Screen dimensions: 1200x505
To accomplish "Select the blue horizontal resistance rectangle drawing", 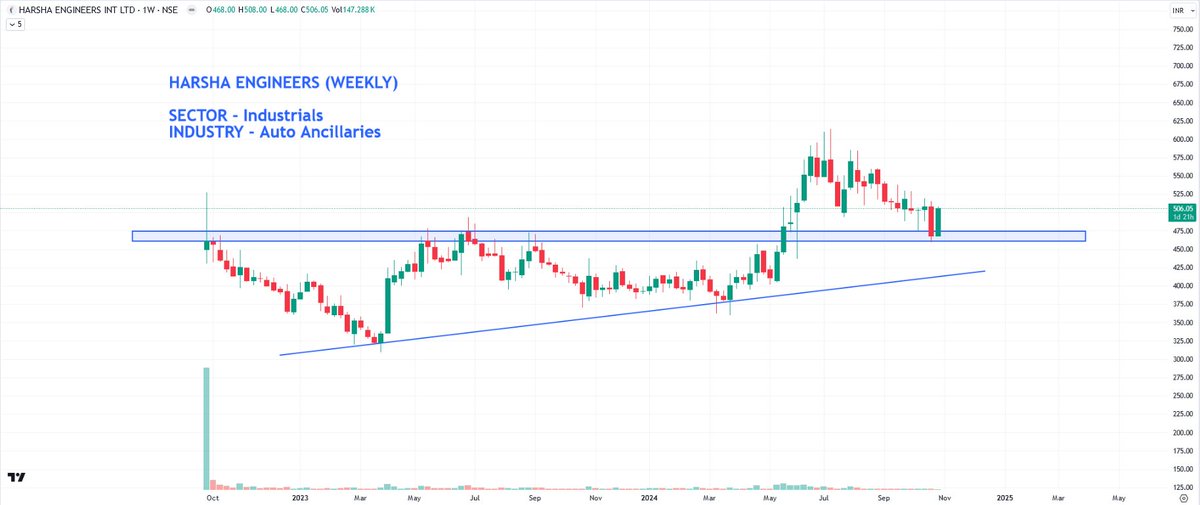I will click(608, 236).
